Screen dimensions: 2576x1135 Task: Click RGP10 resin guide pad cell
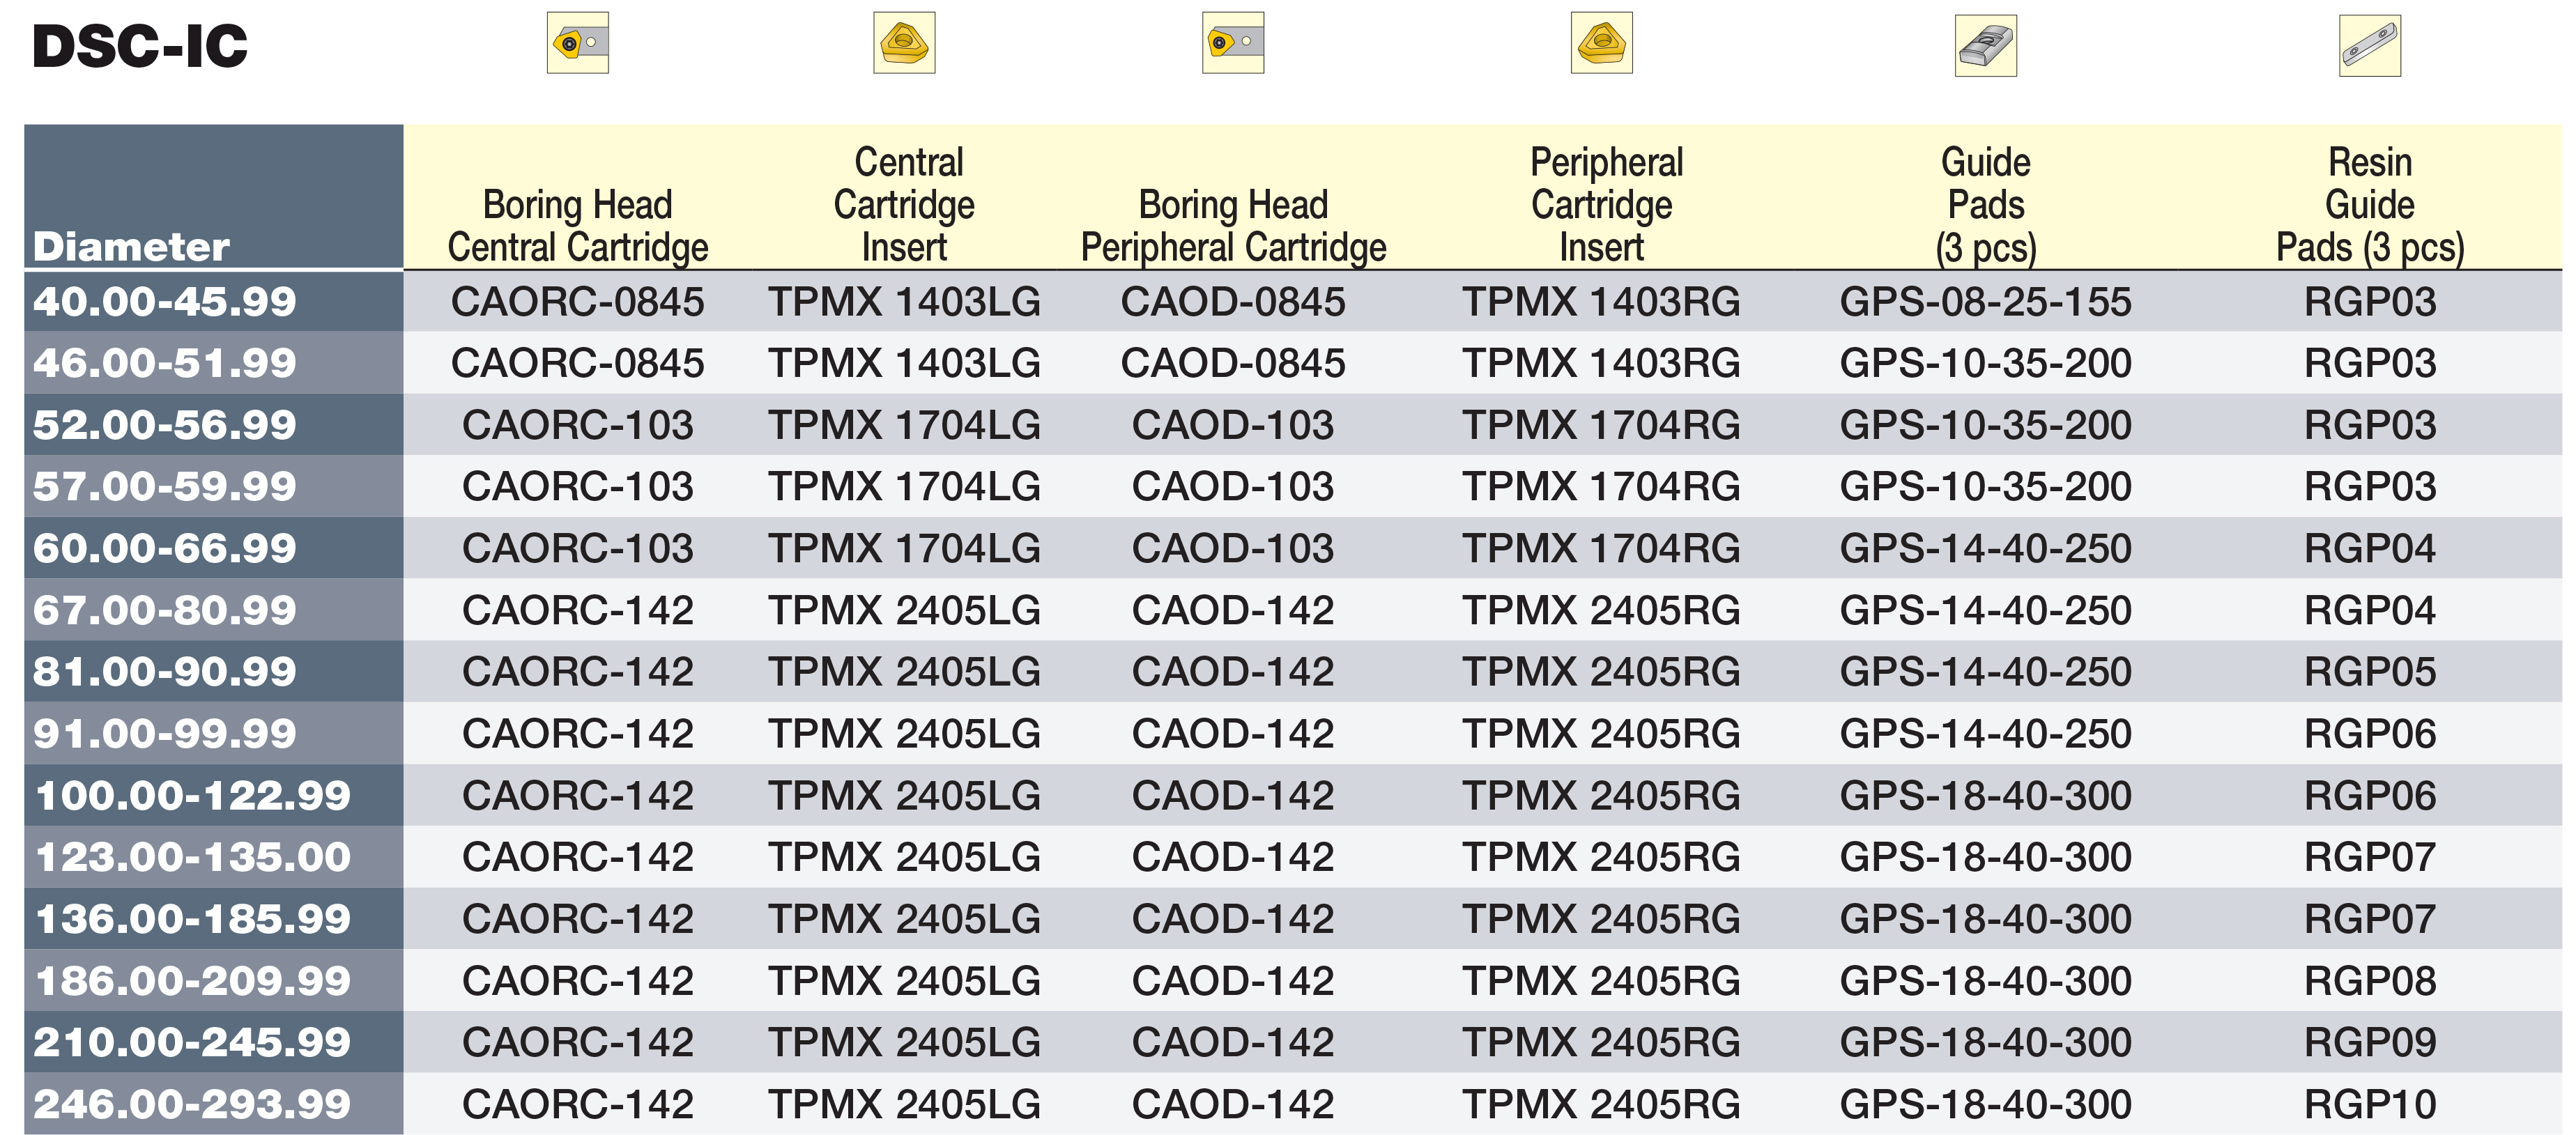(x=2369, y=1104)
